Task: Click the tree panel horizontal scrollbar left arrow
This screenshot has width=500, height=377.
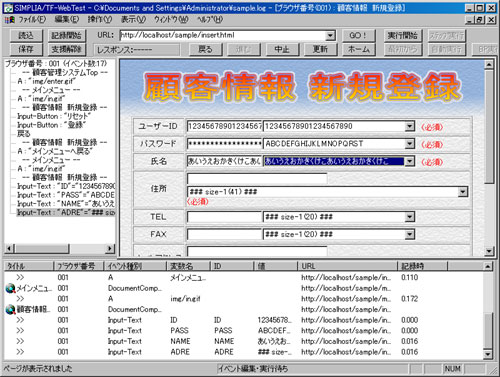Action: [9, 248]
